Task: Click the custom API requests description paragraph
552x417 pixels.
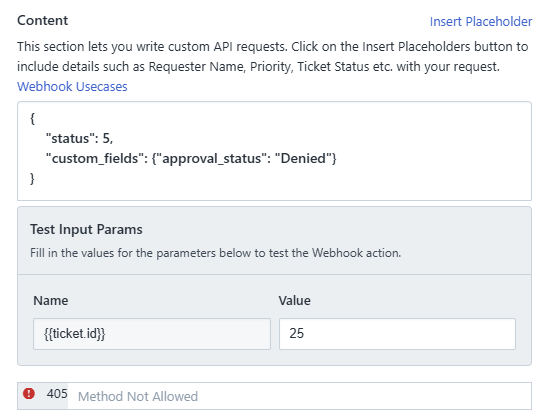Action: (x=273, y=57)
